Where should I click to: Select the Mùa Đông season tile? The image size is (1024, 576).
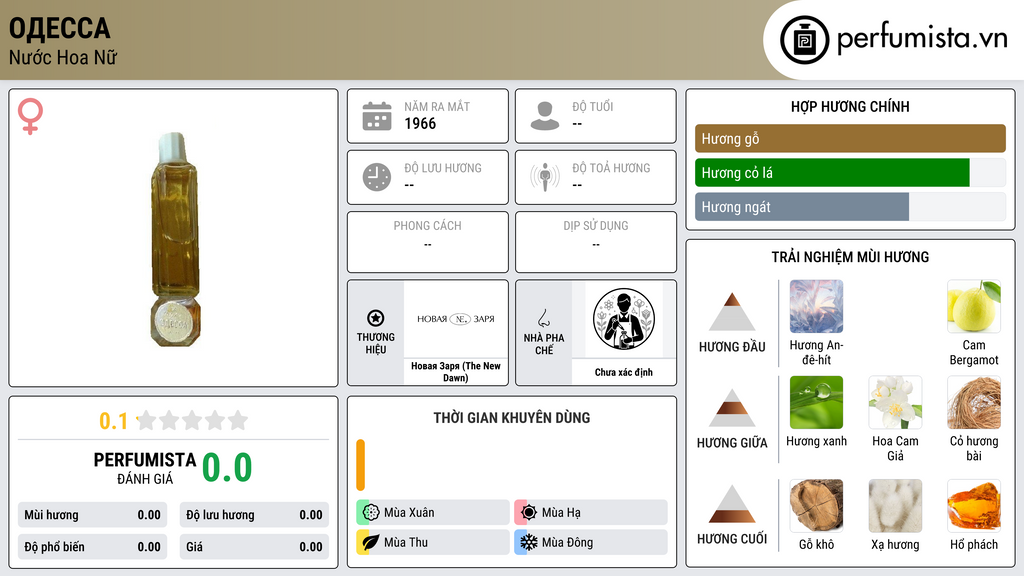point(591,542)
